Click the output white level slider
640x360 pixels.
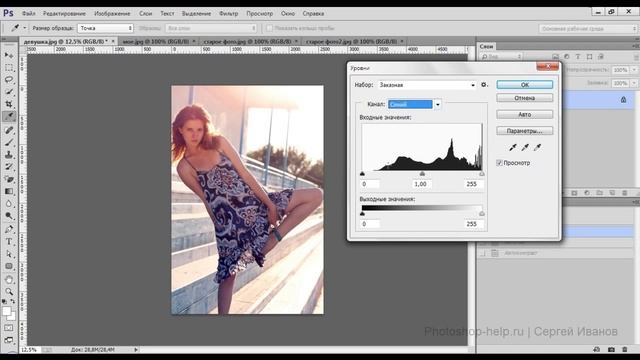pyautogui.click(x=482, y=213)
